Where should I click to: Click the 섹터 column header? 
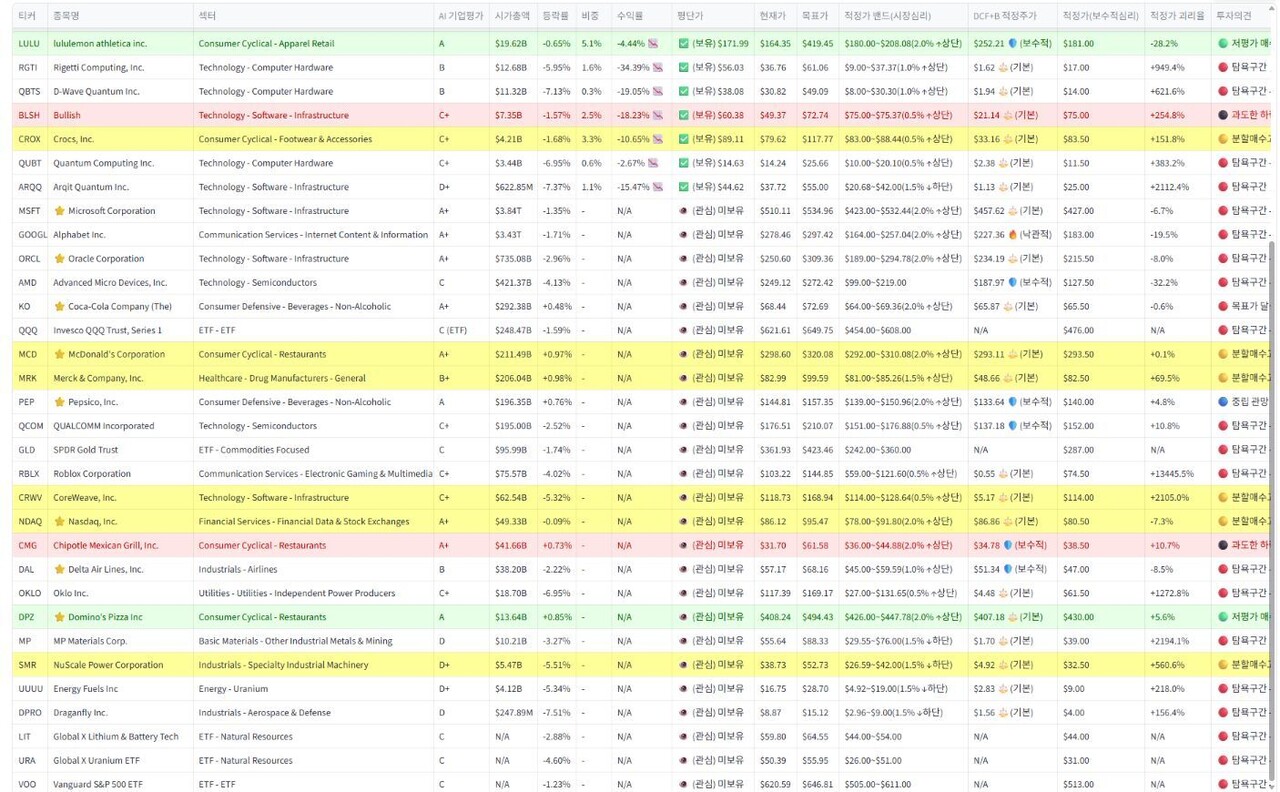(207, 16)
